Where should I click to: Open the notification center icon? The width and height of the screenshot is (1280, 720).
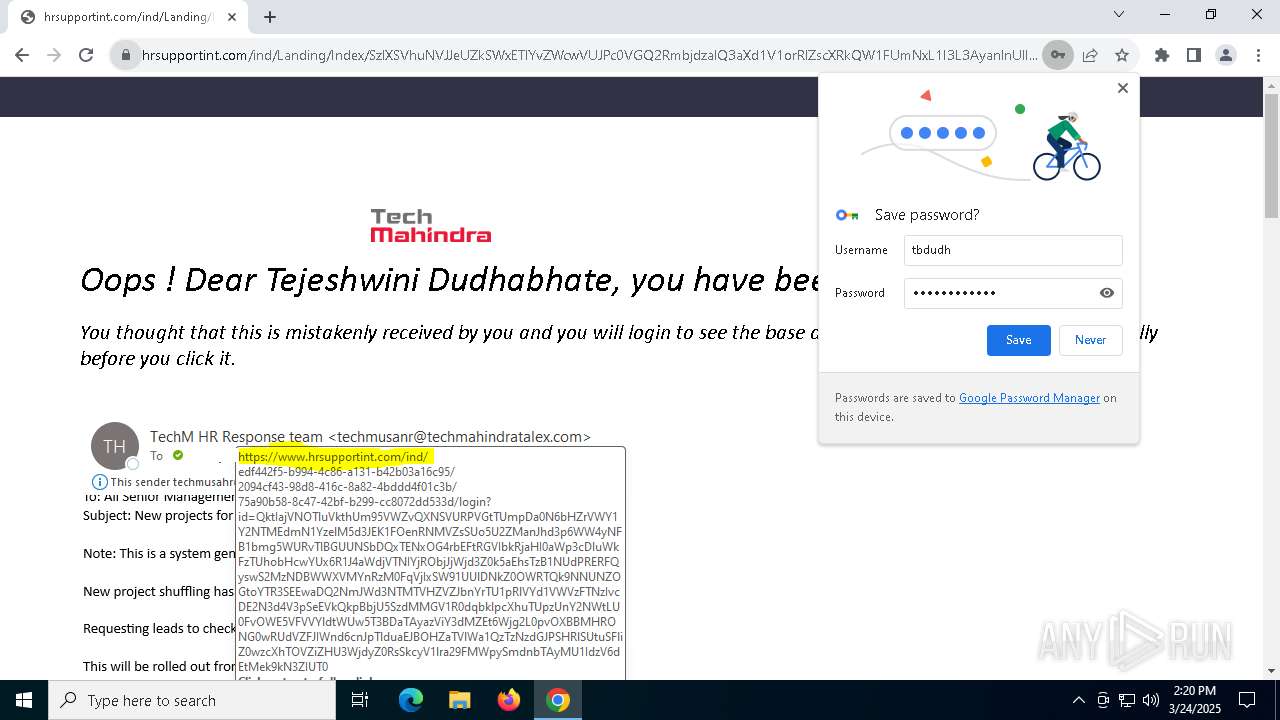coord(1247,700)
